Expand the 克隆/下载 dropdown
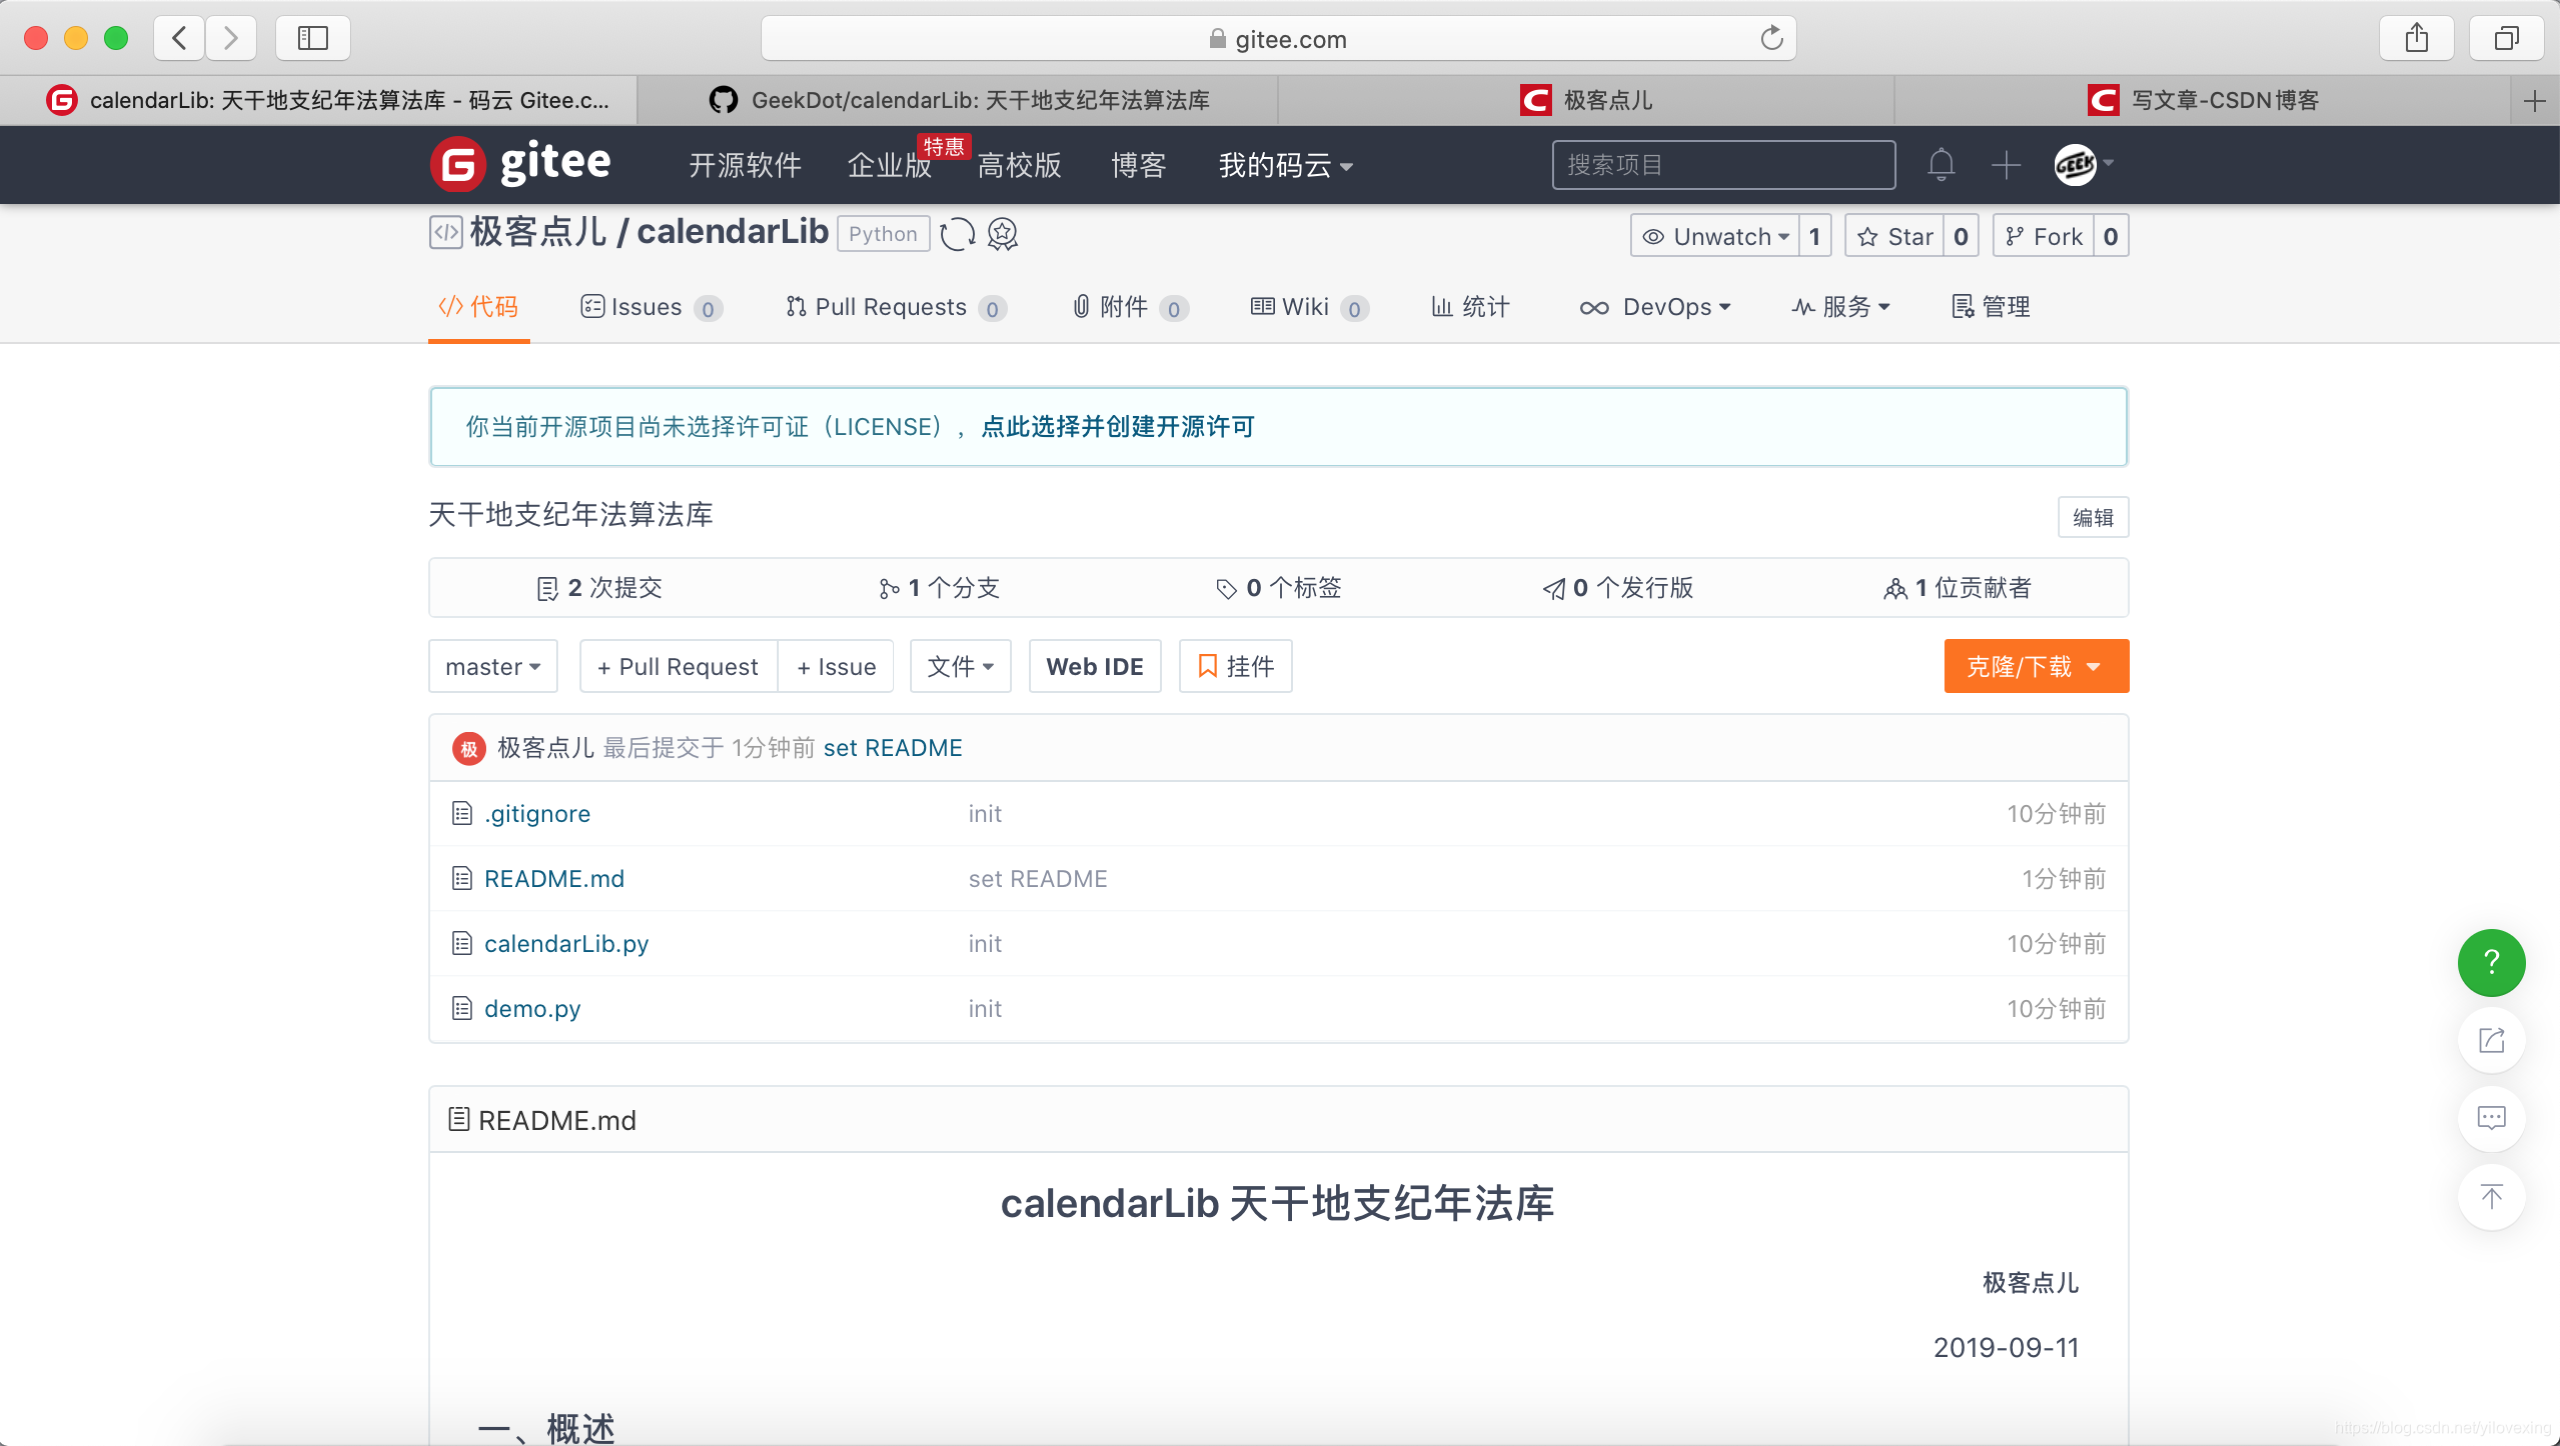The width and height of the screenshot is (2560, 1446). tap(2036, 666)
